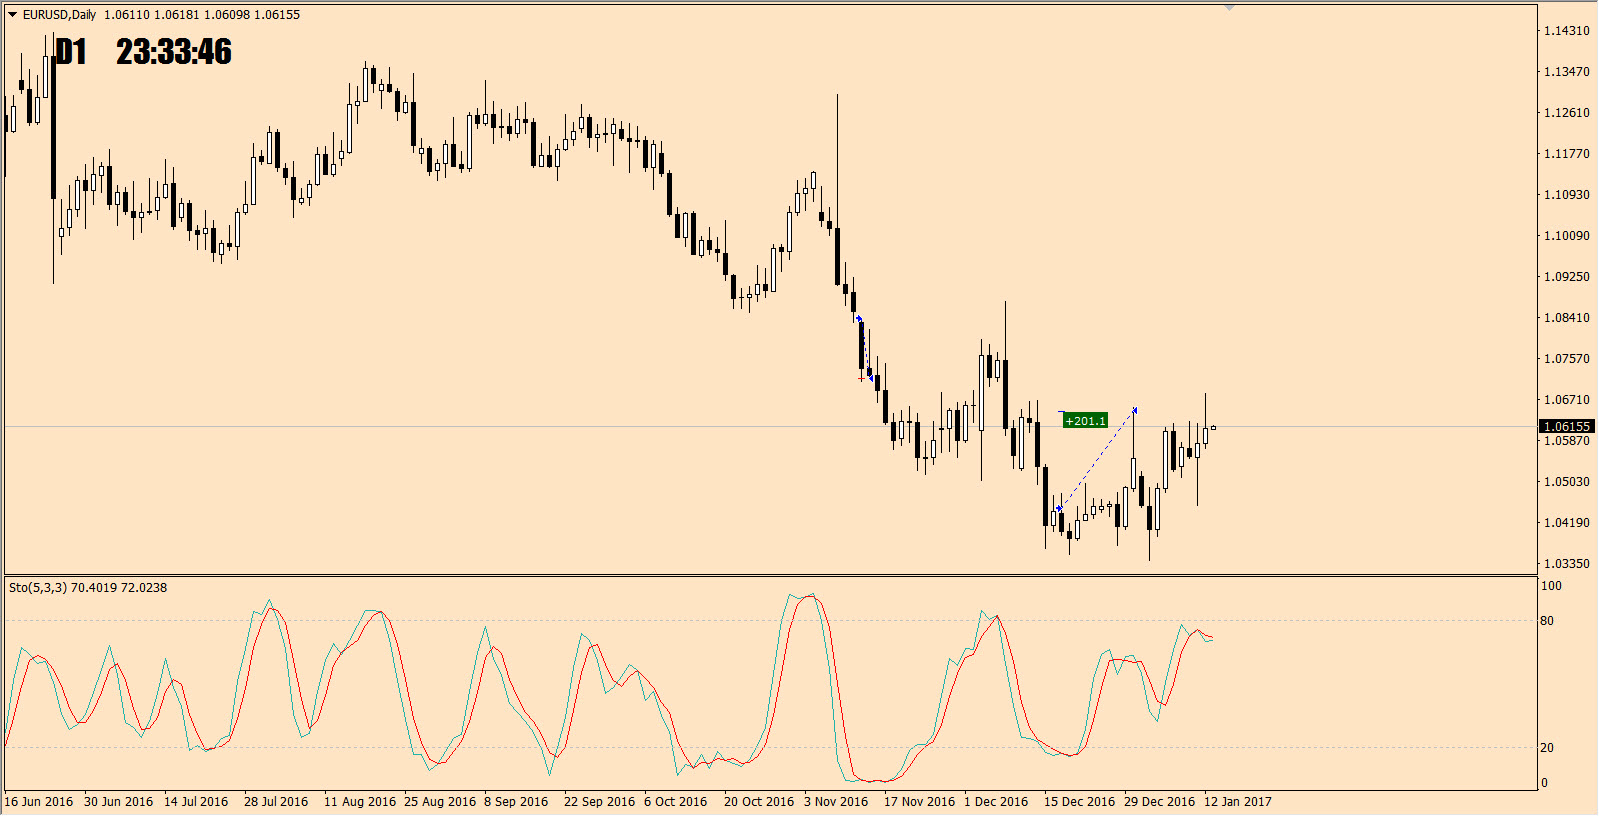Viewport: 1599px width, 816px height.
Task: Click the 30 Jun 2016 date label
Action: click(x=119, y=802)
